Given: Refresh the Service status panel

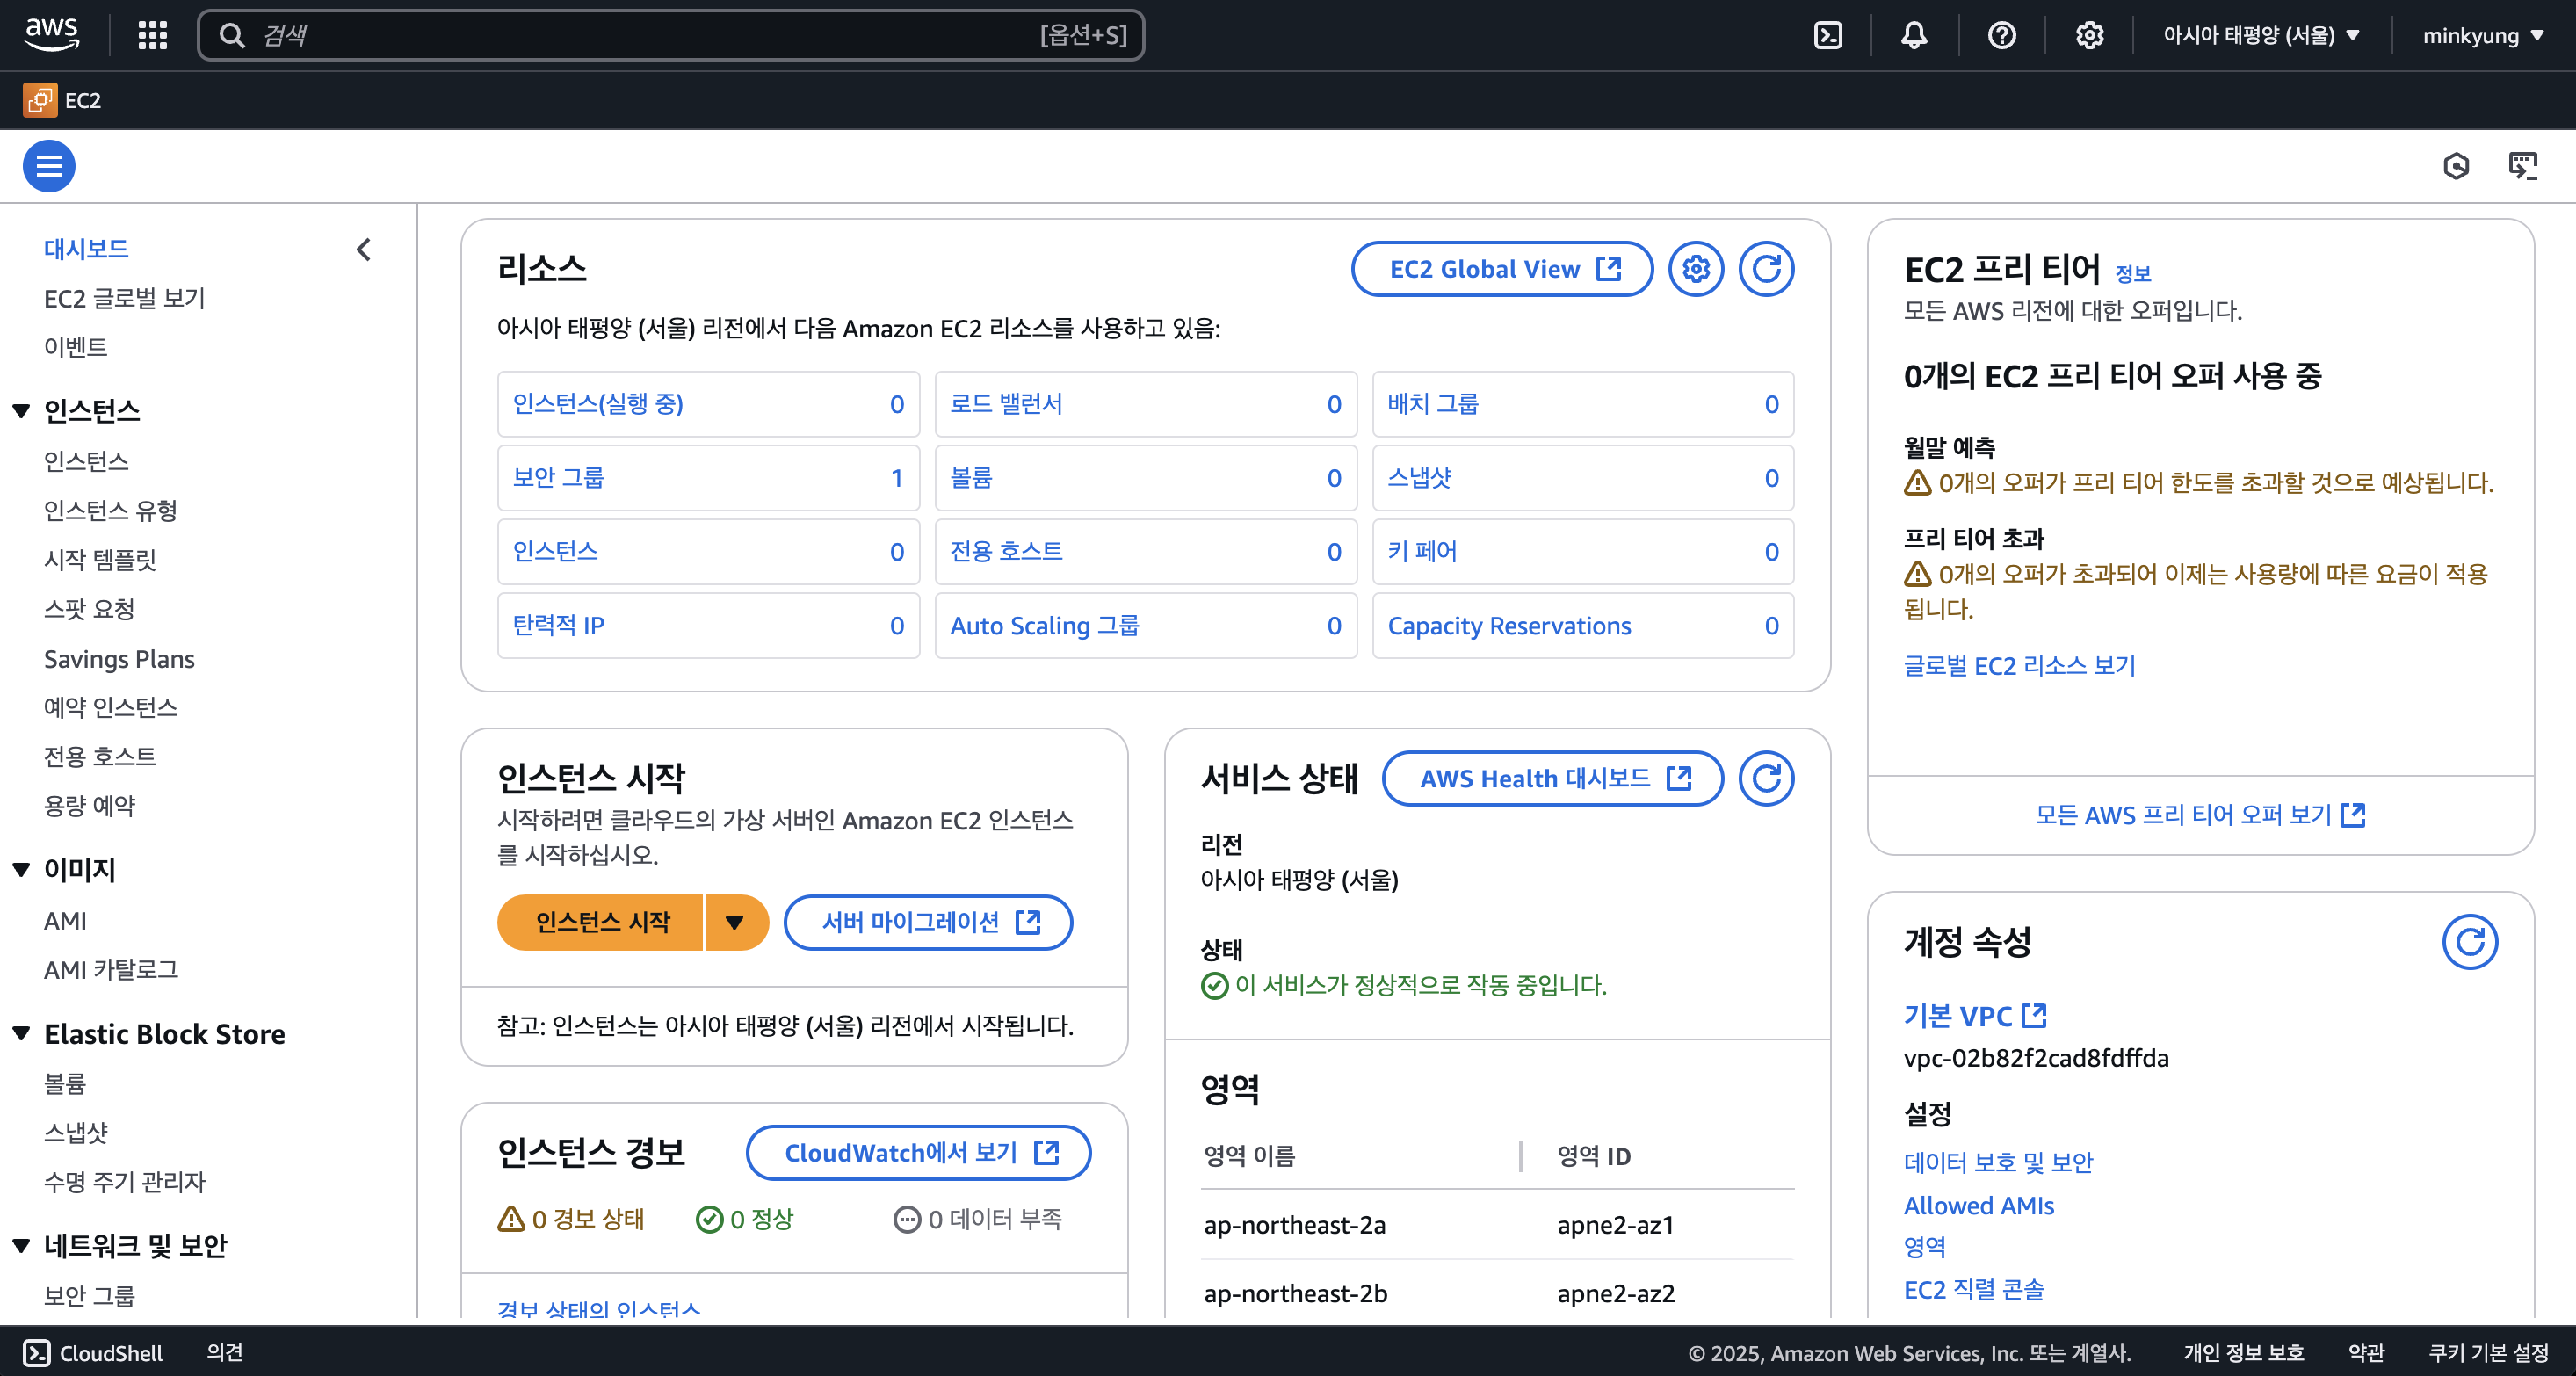Looking at the screenshot, I should coord(1766,778).
